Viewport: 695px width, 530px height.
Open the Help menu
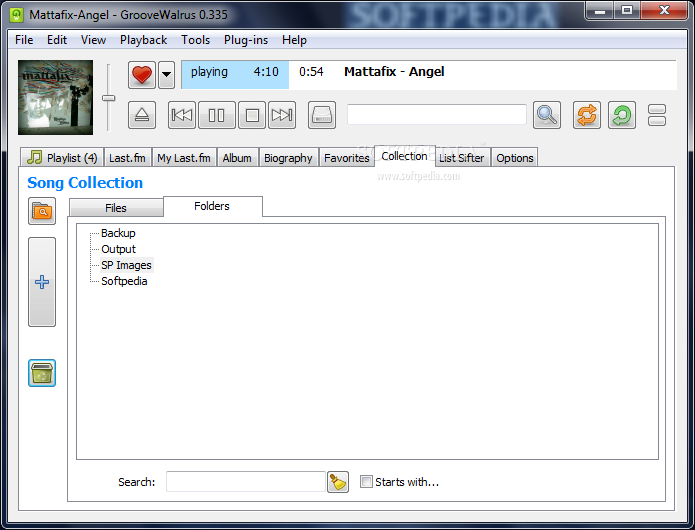(x=294, y=40)
